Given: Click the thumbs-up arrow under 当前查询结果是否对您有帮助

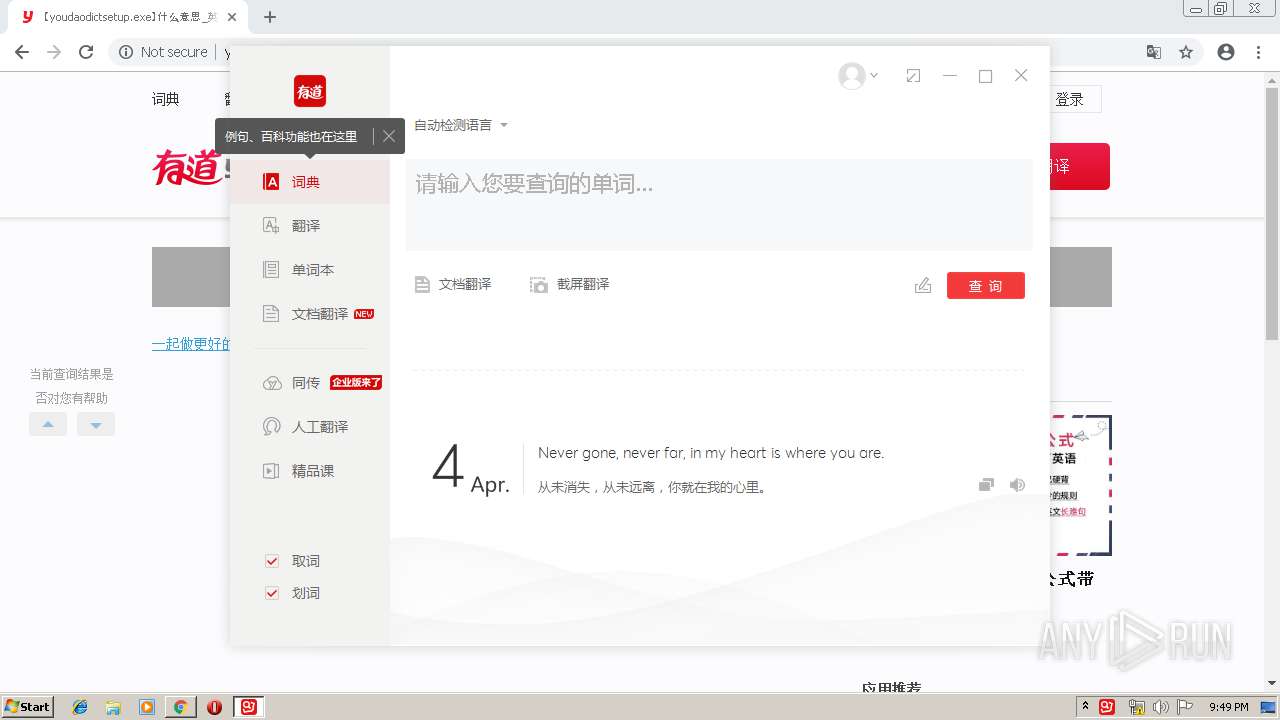Looking at the screenshot, I should [x=48, y=424].
